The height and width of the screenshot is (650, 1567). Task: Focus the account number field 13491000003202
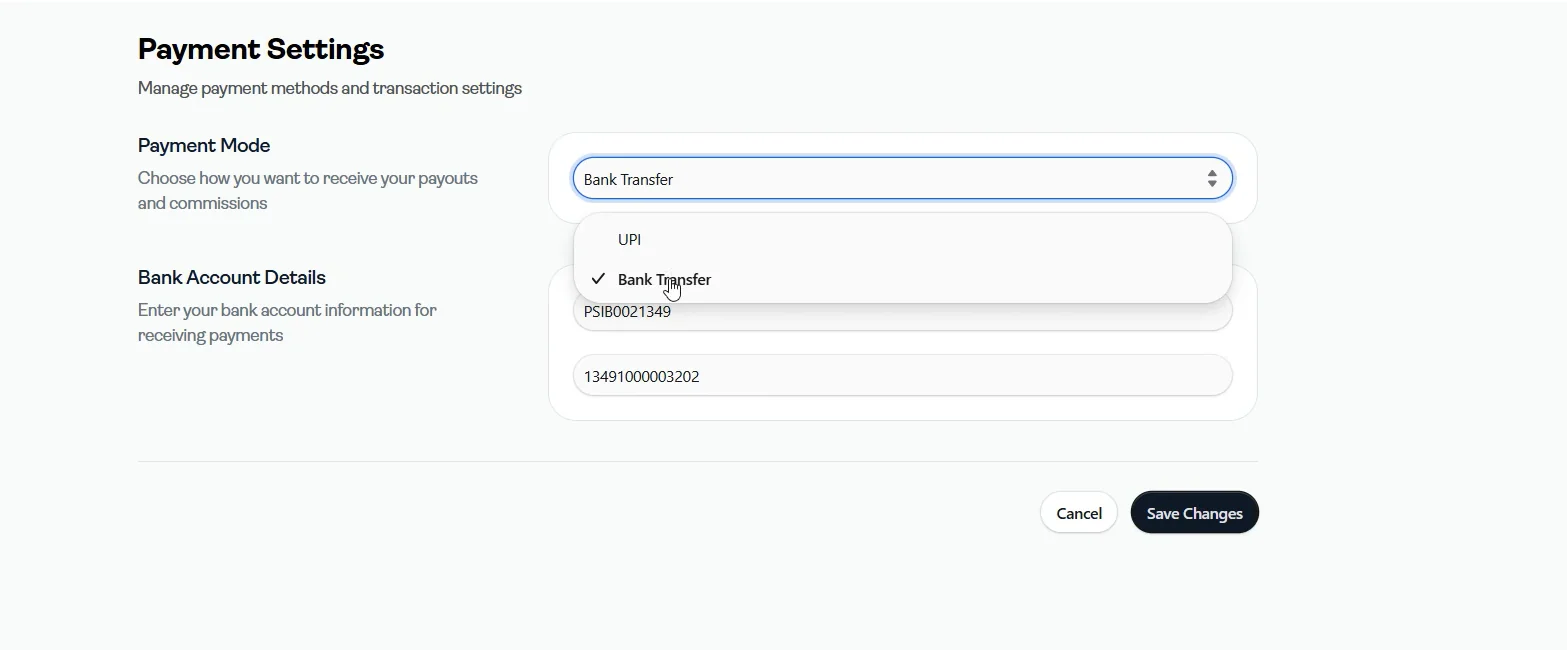point(902,375)
